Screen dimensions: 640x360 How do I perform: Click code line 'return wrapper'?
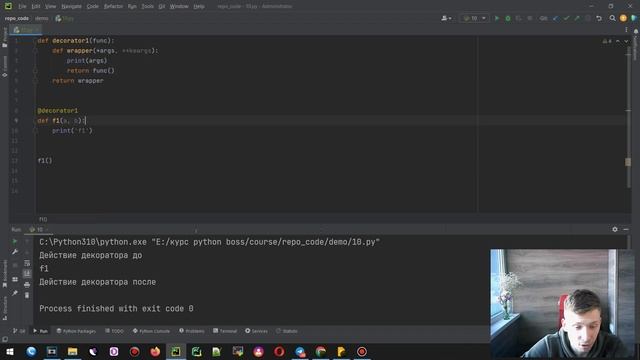pyautogui.click(x=78, y=81)
